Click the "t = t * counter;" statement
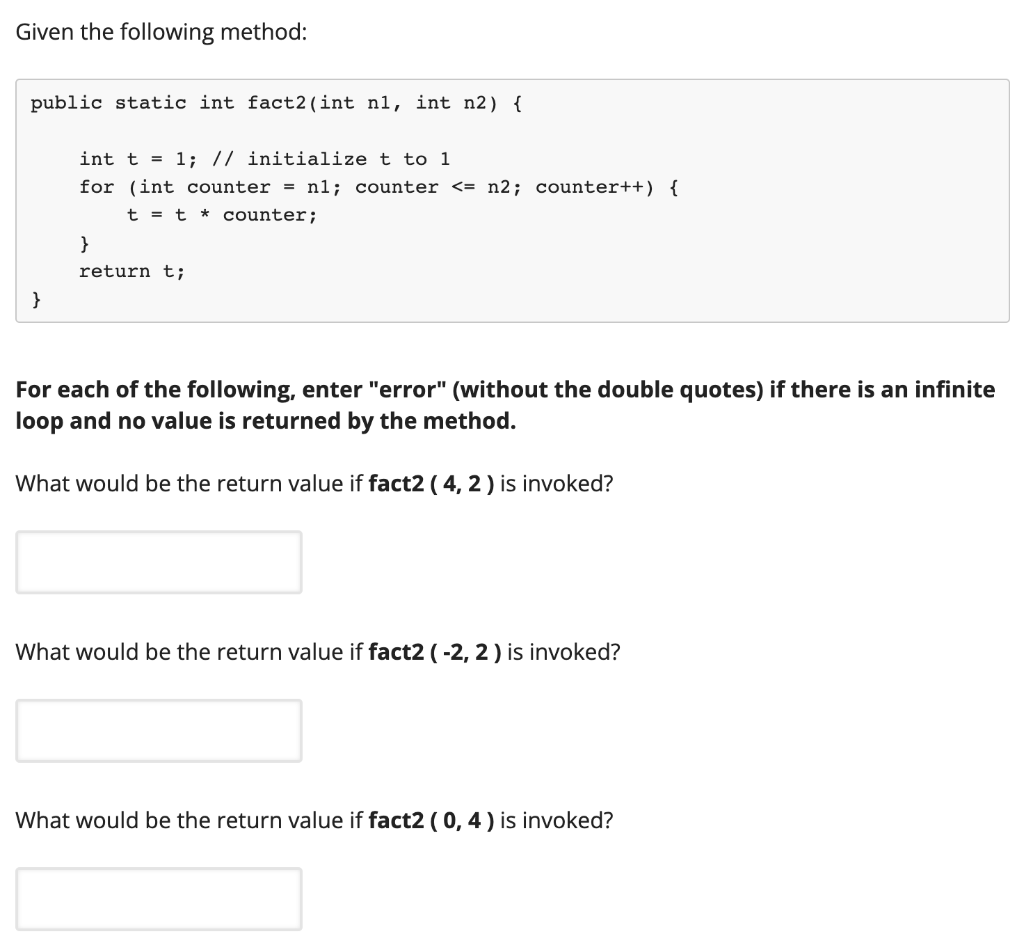This screenshot has width=1024, height=934. (222, 216)
